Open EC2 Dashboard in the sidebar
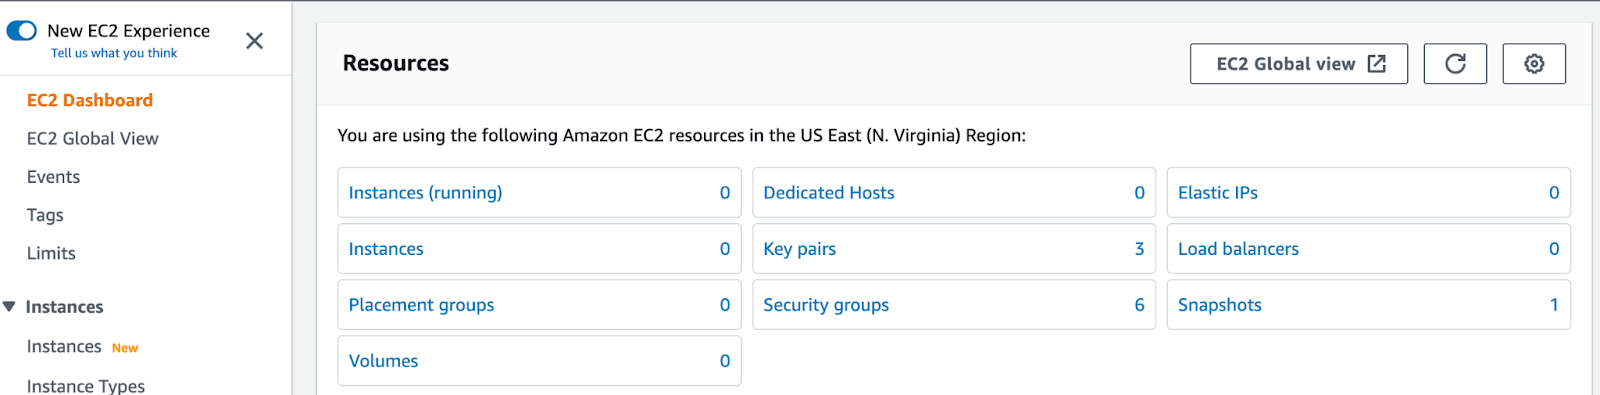This screenshot has height=395, width=1600. point(90,100)
